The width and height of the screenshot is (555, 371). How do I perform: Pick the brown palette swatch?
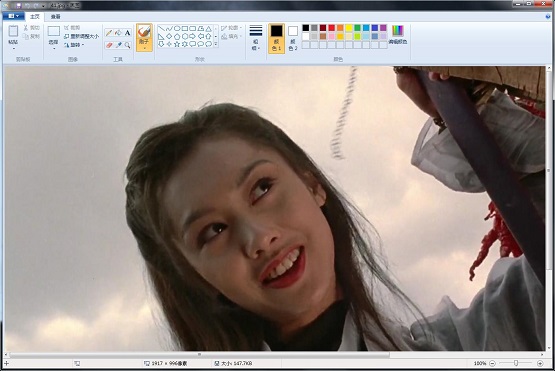tap(323, 36)
